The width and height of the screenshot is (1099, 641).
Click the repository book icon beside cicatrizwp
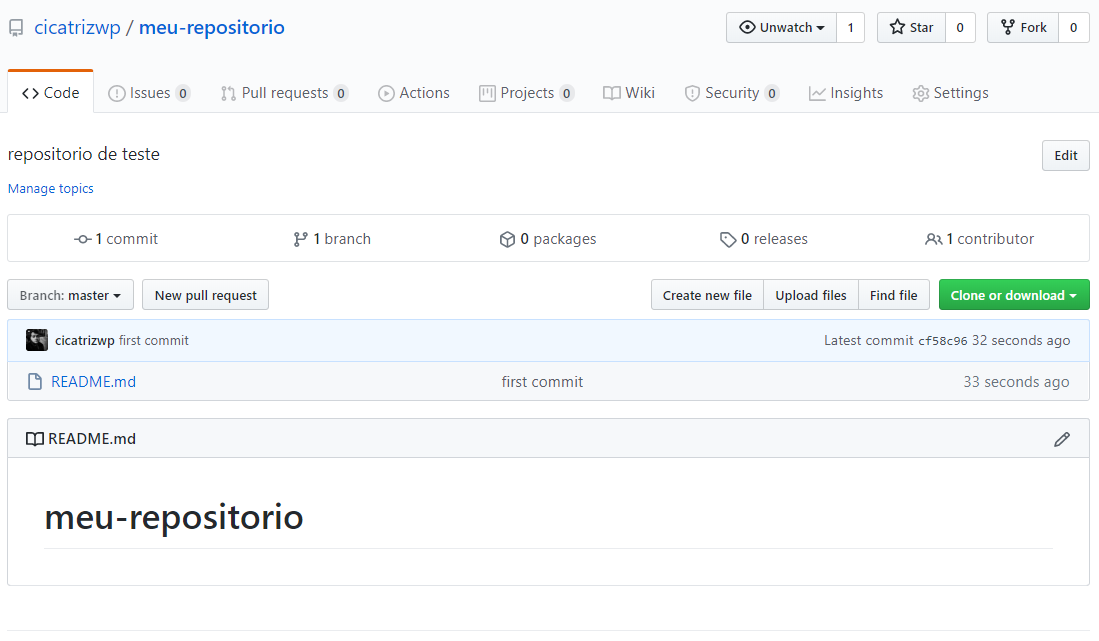pos(16,28)
